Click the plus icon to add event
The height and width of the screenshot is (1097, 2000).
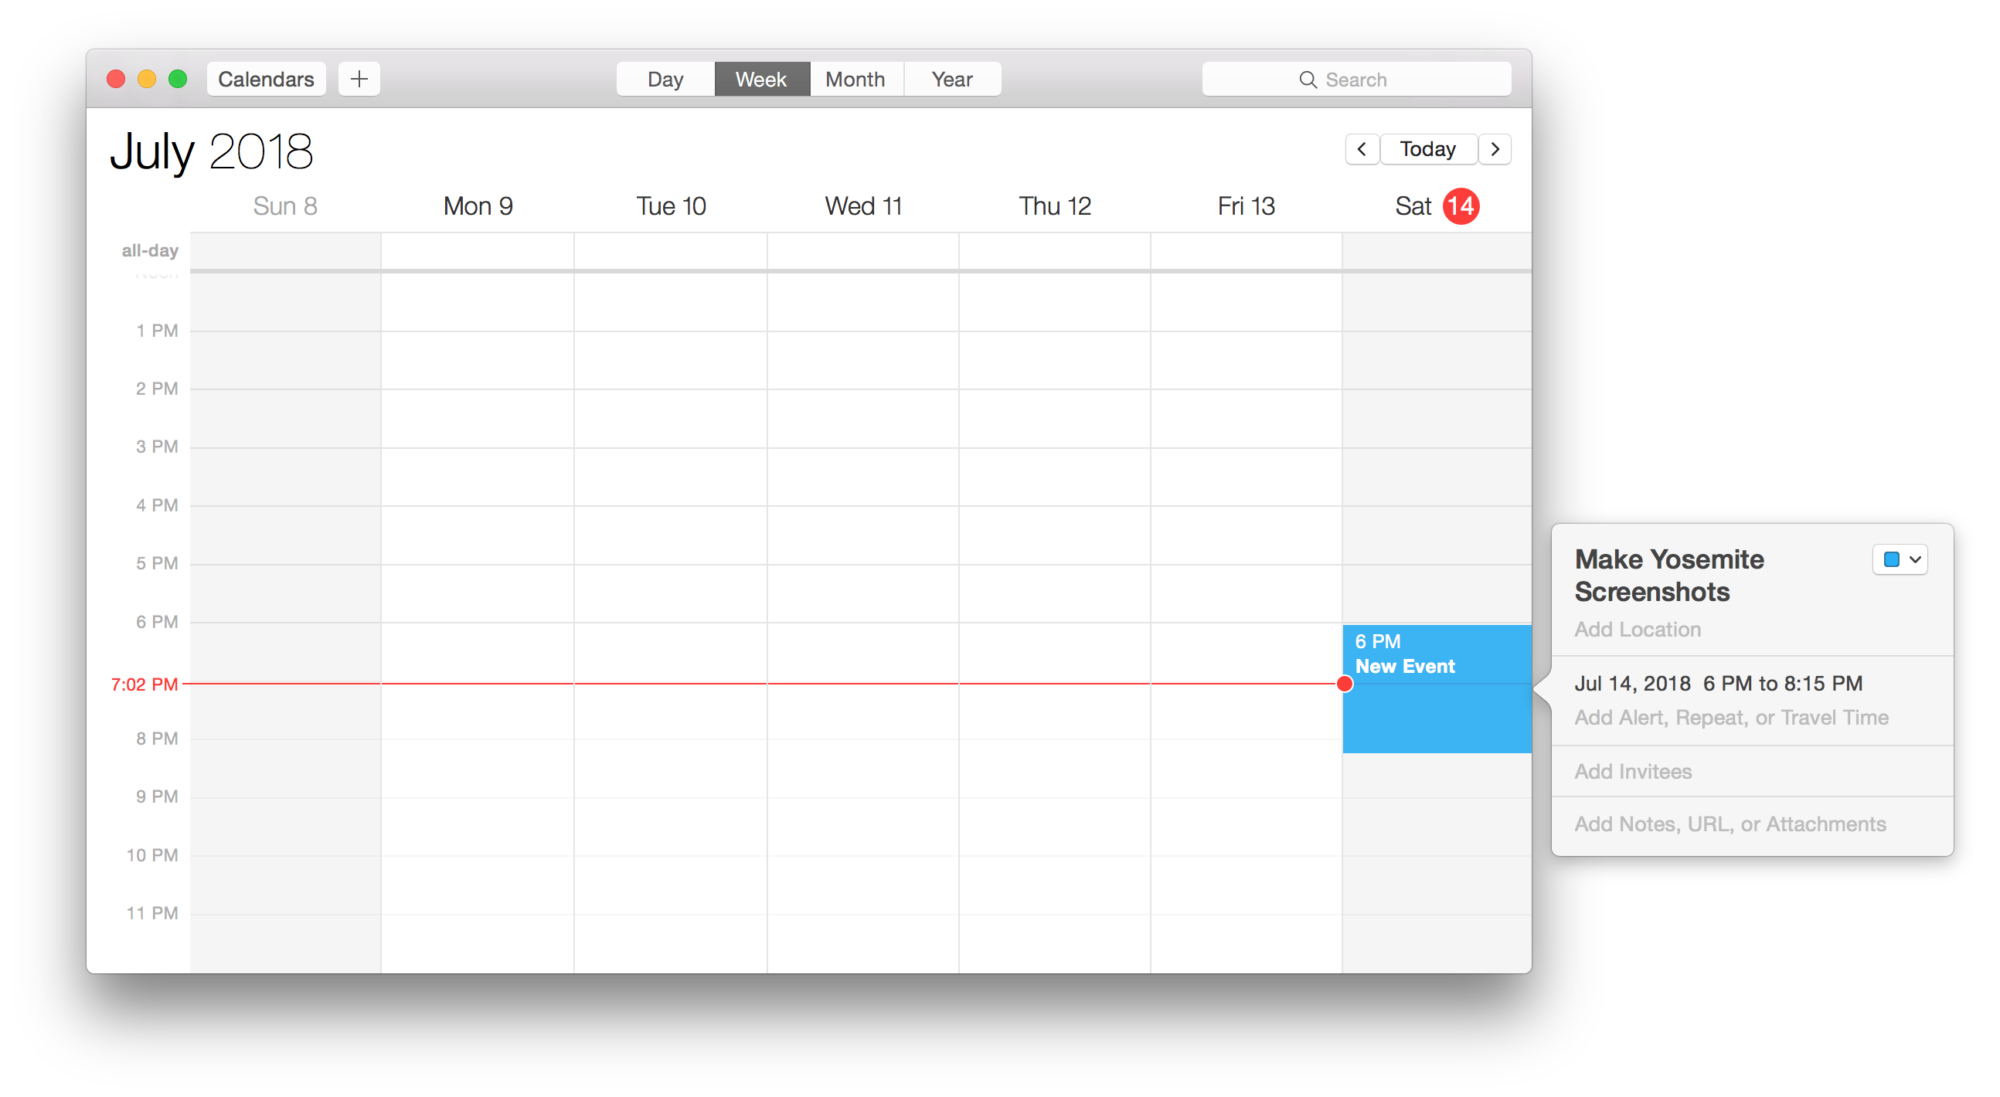click(359, 79)
